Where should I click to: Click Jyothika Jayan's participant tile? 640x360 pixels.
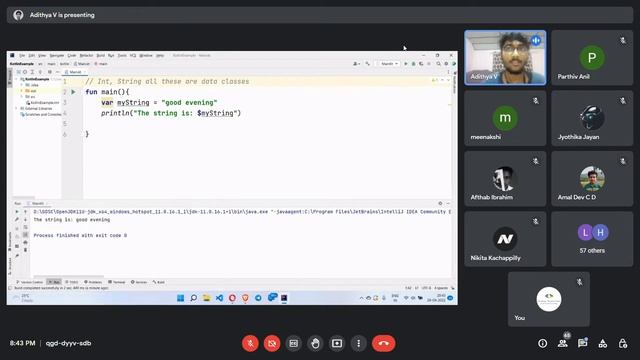pyautogui.click(x=592, y=118)
